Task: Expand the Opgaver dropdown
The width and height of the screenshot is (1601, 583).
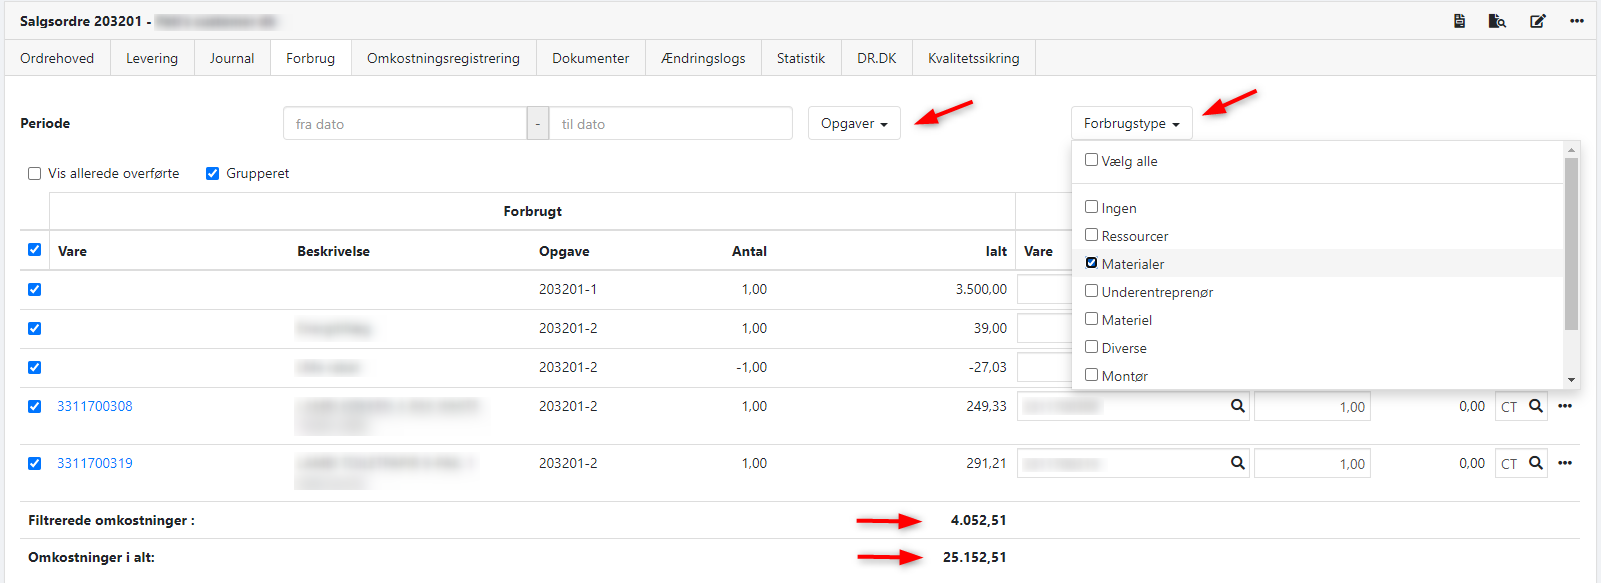Action: (854, 124)
